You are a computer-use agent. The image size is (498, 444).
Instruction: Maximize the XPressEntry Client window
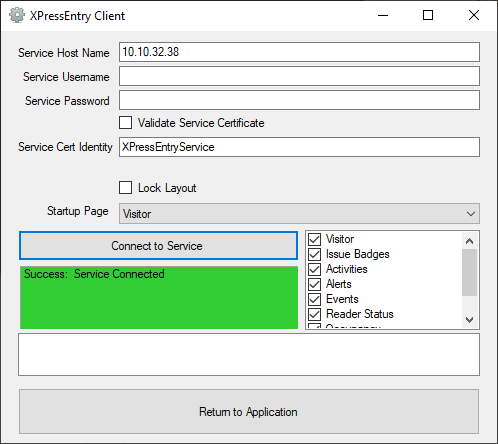pyautogui.click(x=428, y=15)
